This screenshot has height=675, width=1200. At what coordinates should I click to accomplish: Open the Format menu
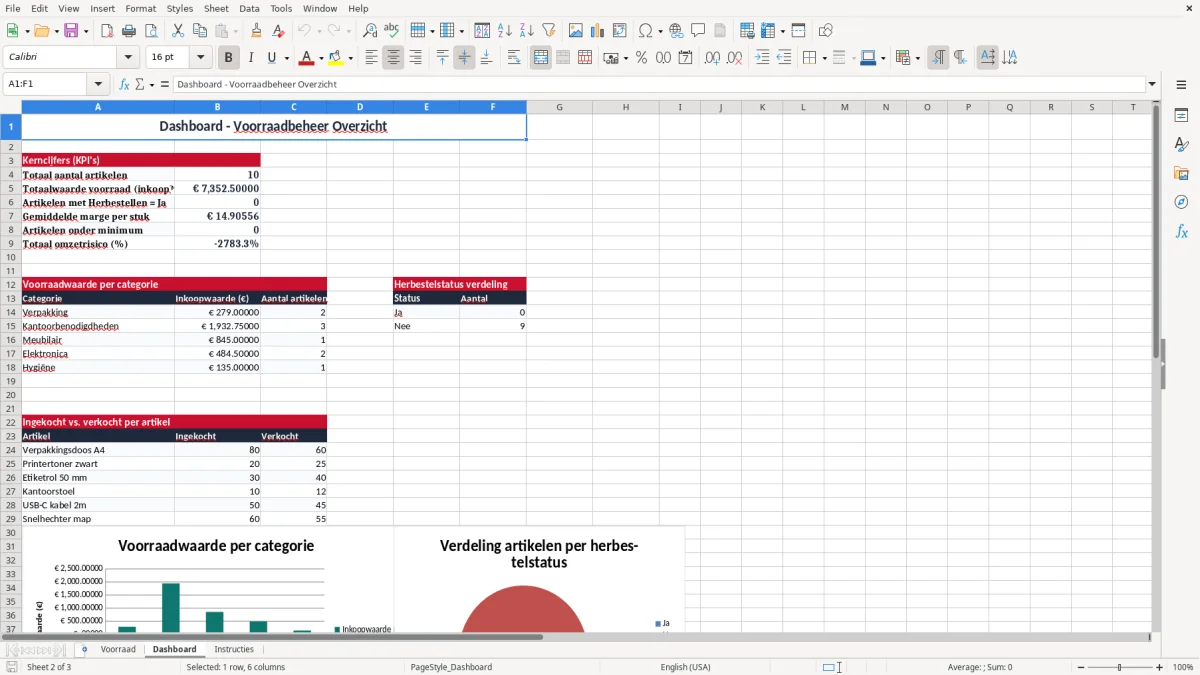click(x=140, y=8)
